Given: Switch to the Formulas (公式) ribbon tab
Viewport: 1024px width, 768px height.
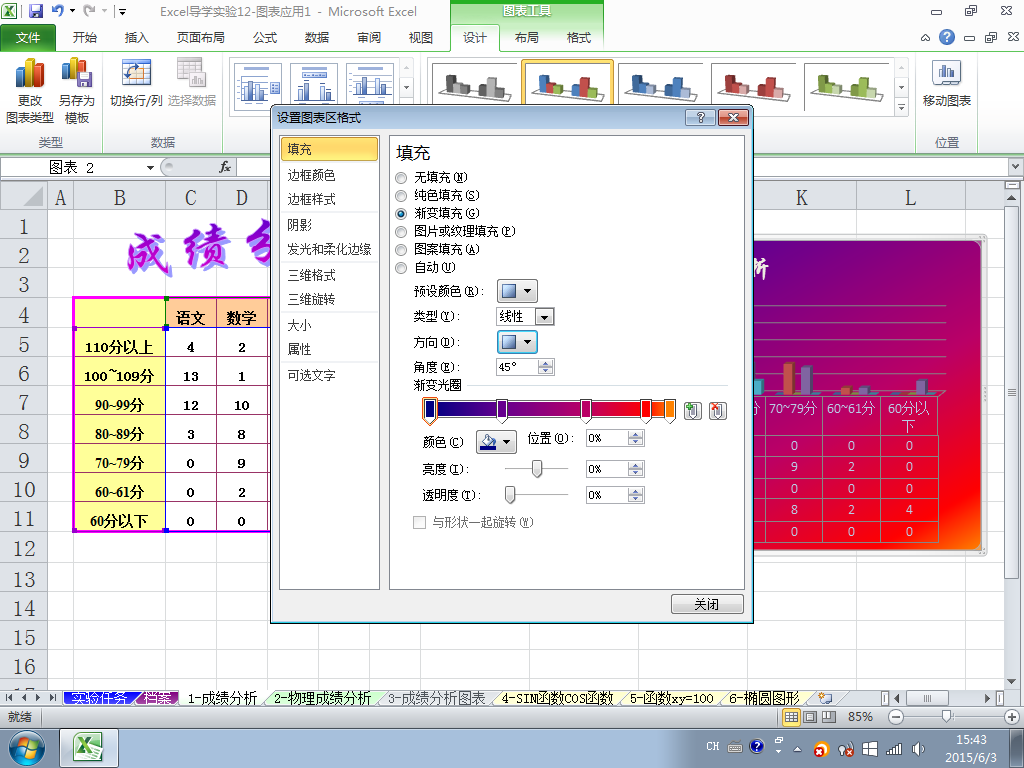Looking at the screenshot, I should [x=265, y=37].
